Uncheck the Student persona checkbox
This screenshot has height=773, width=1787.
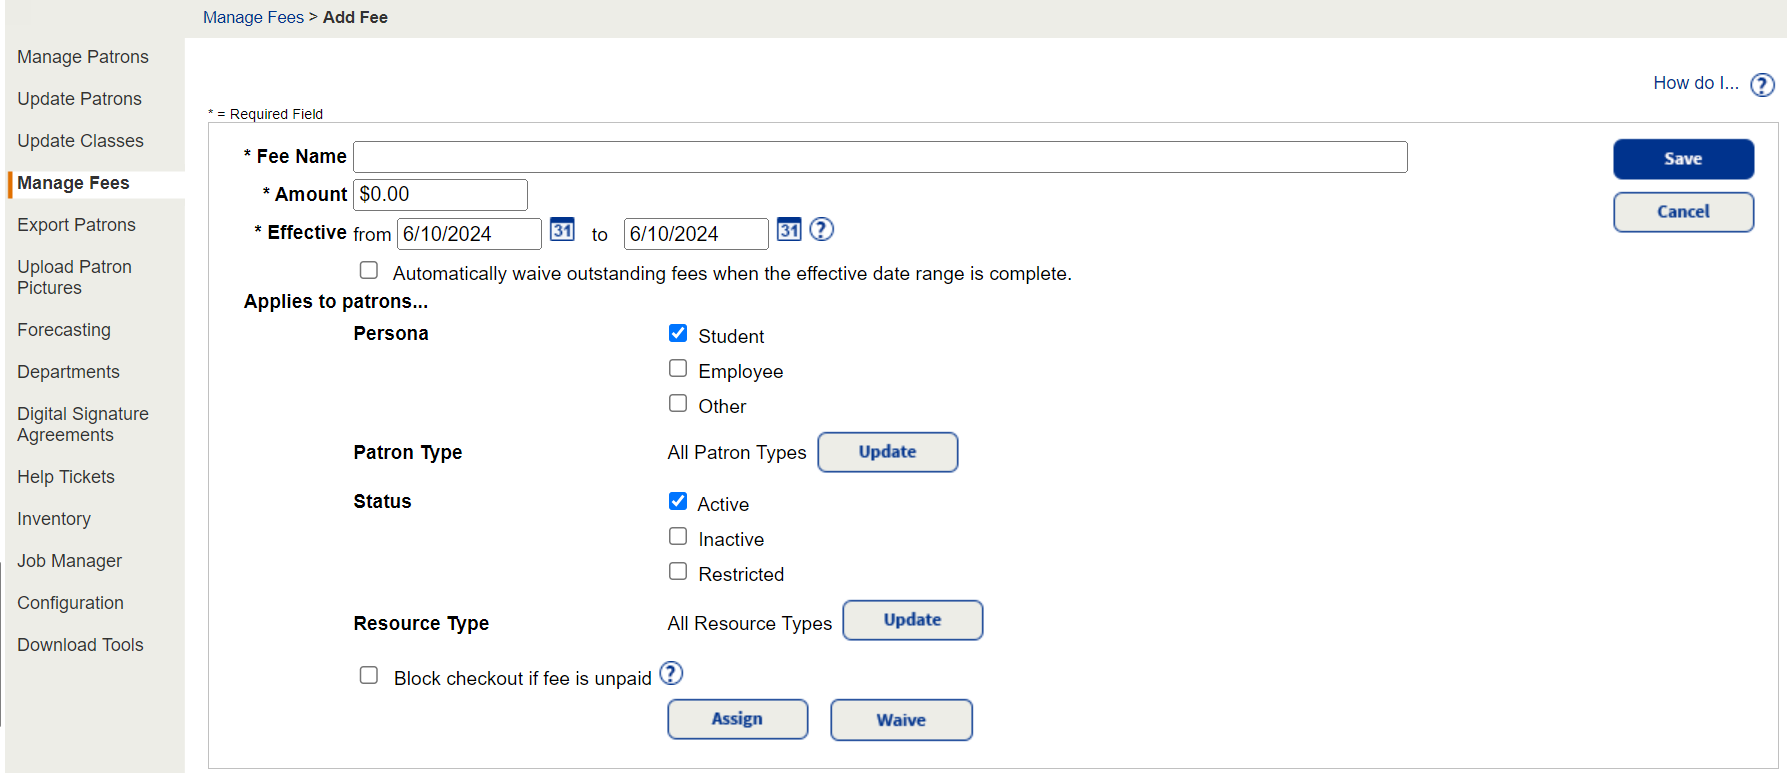(678, 333)
